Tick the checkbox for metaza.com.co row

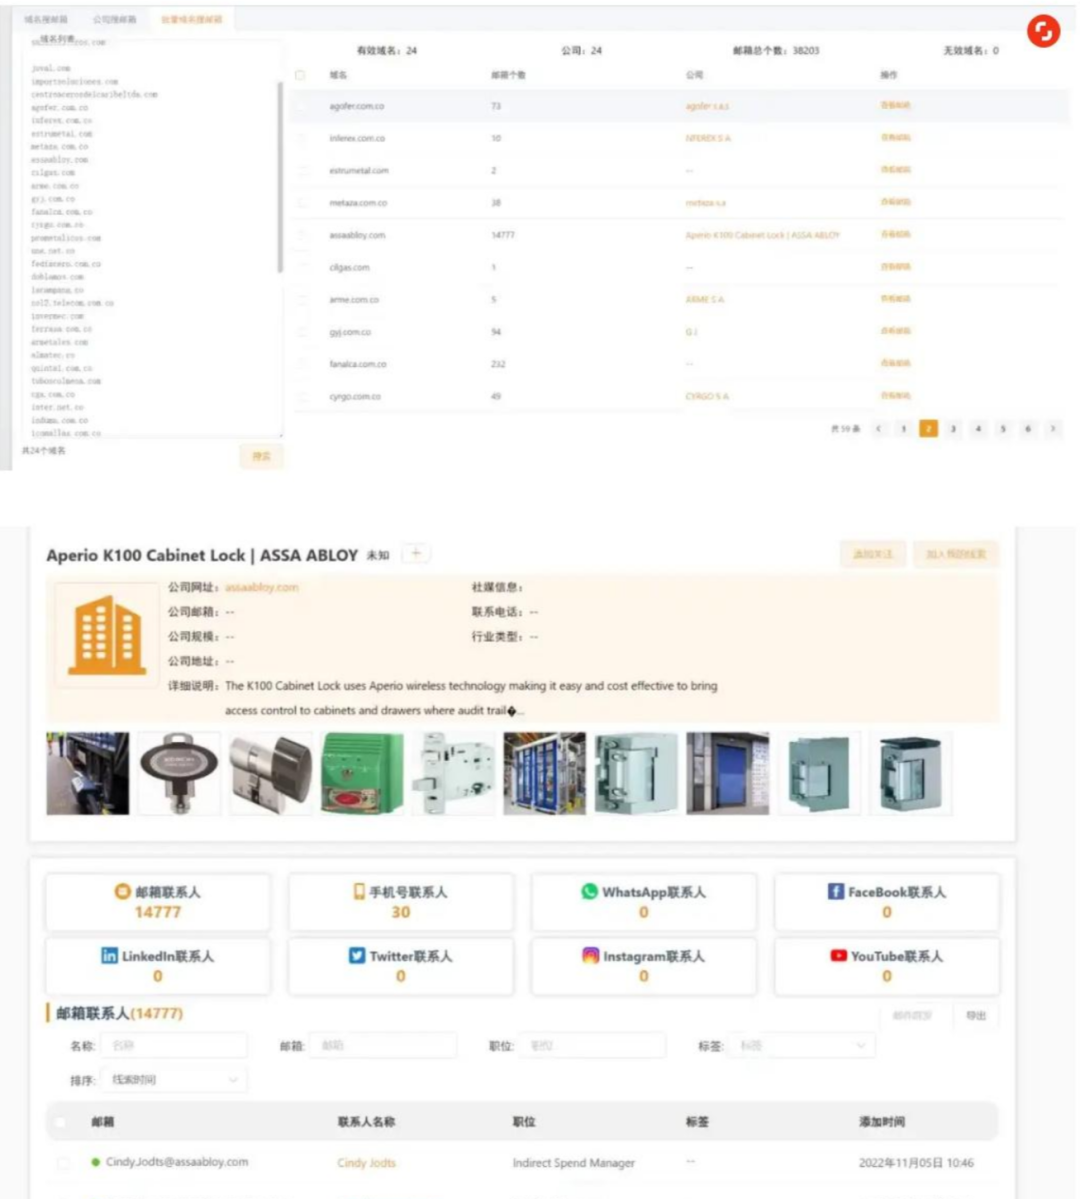[303, 203]
